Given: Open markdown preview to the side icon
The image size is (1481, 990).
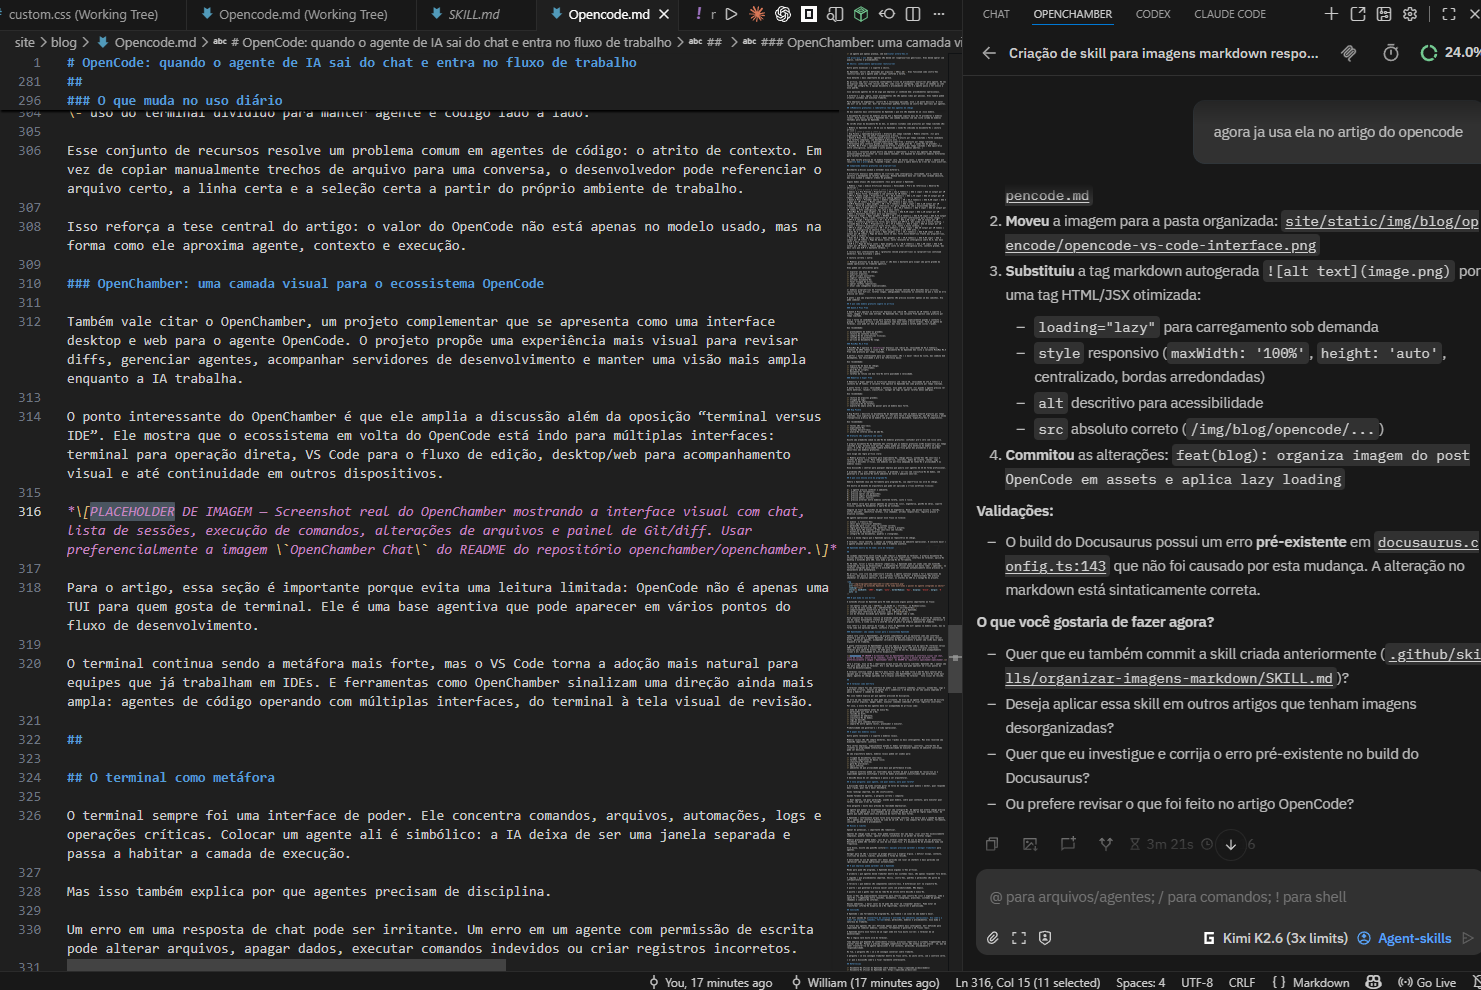Looking at the screenshot, I should click(835, 14).
